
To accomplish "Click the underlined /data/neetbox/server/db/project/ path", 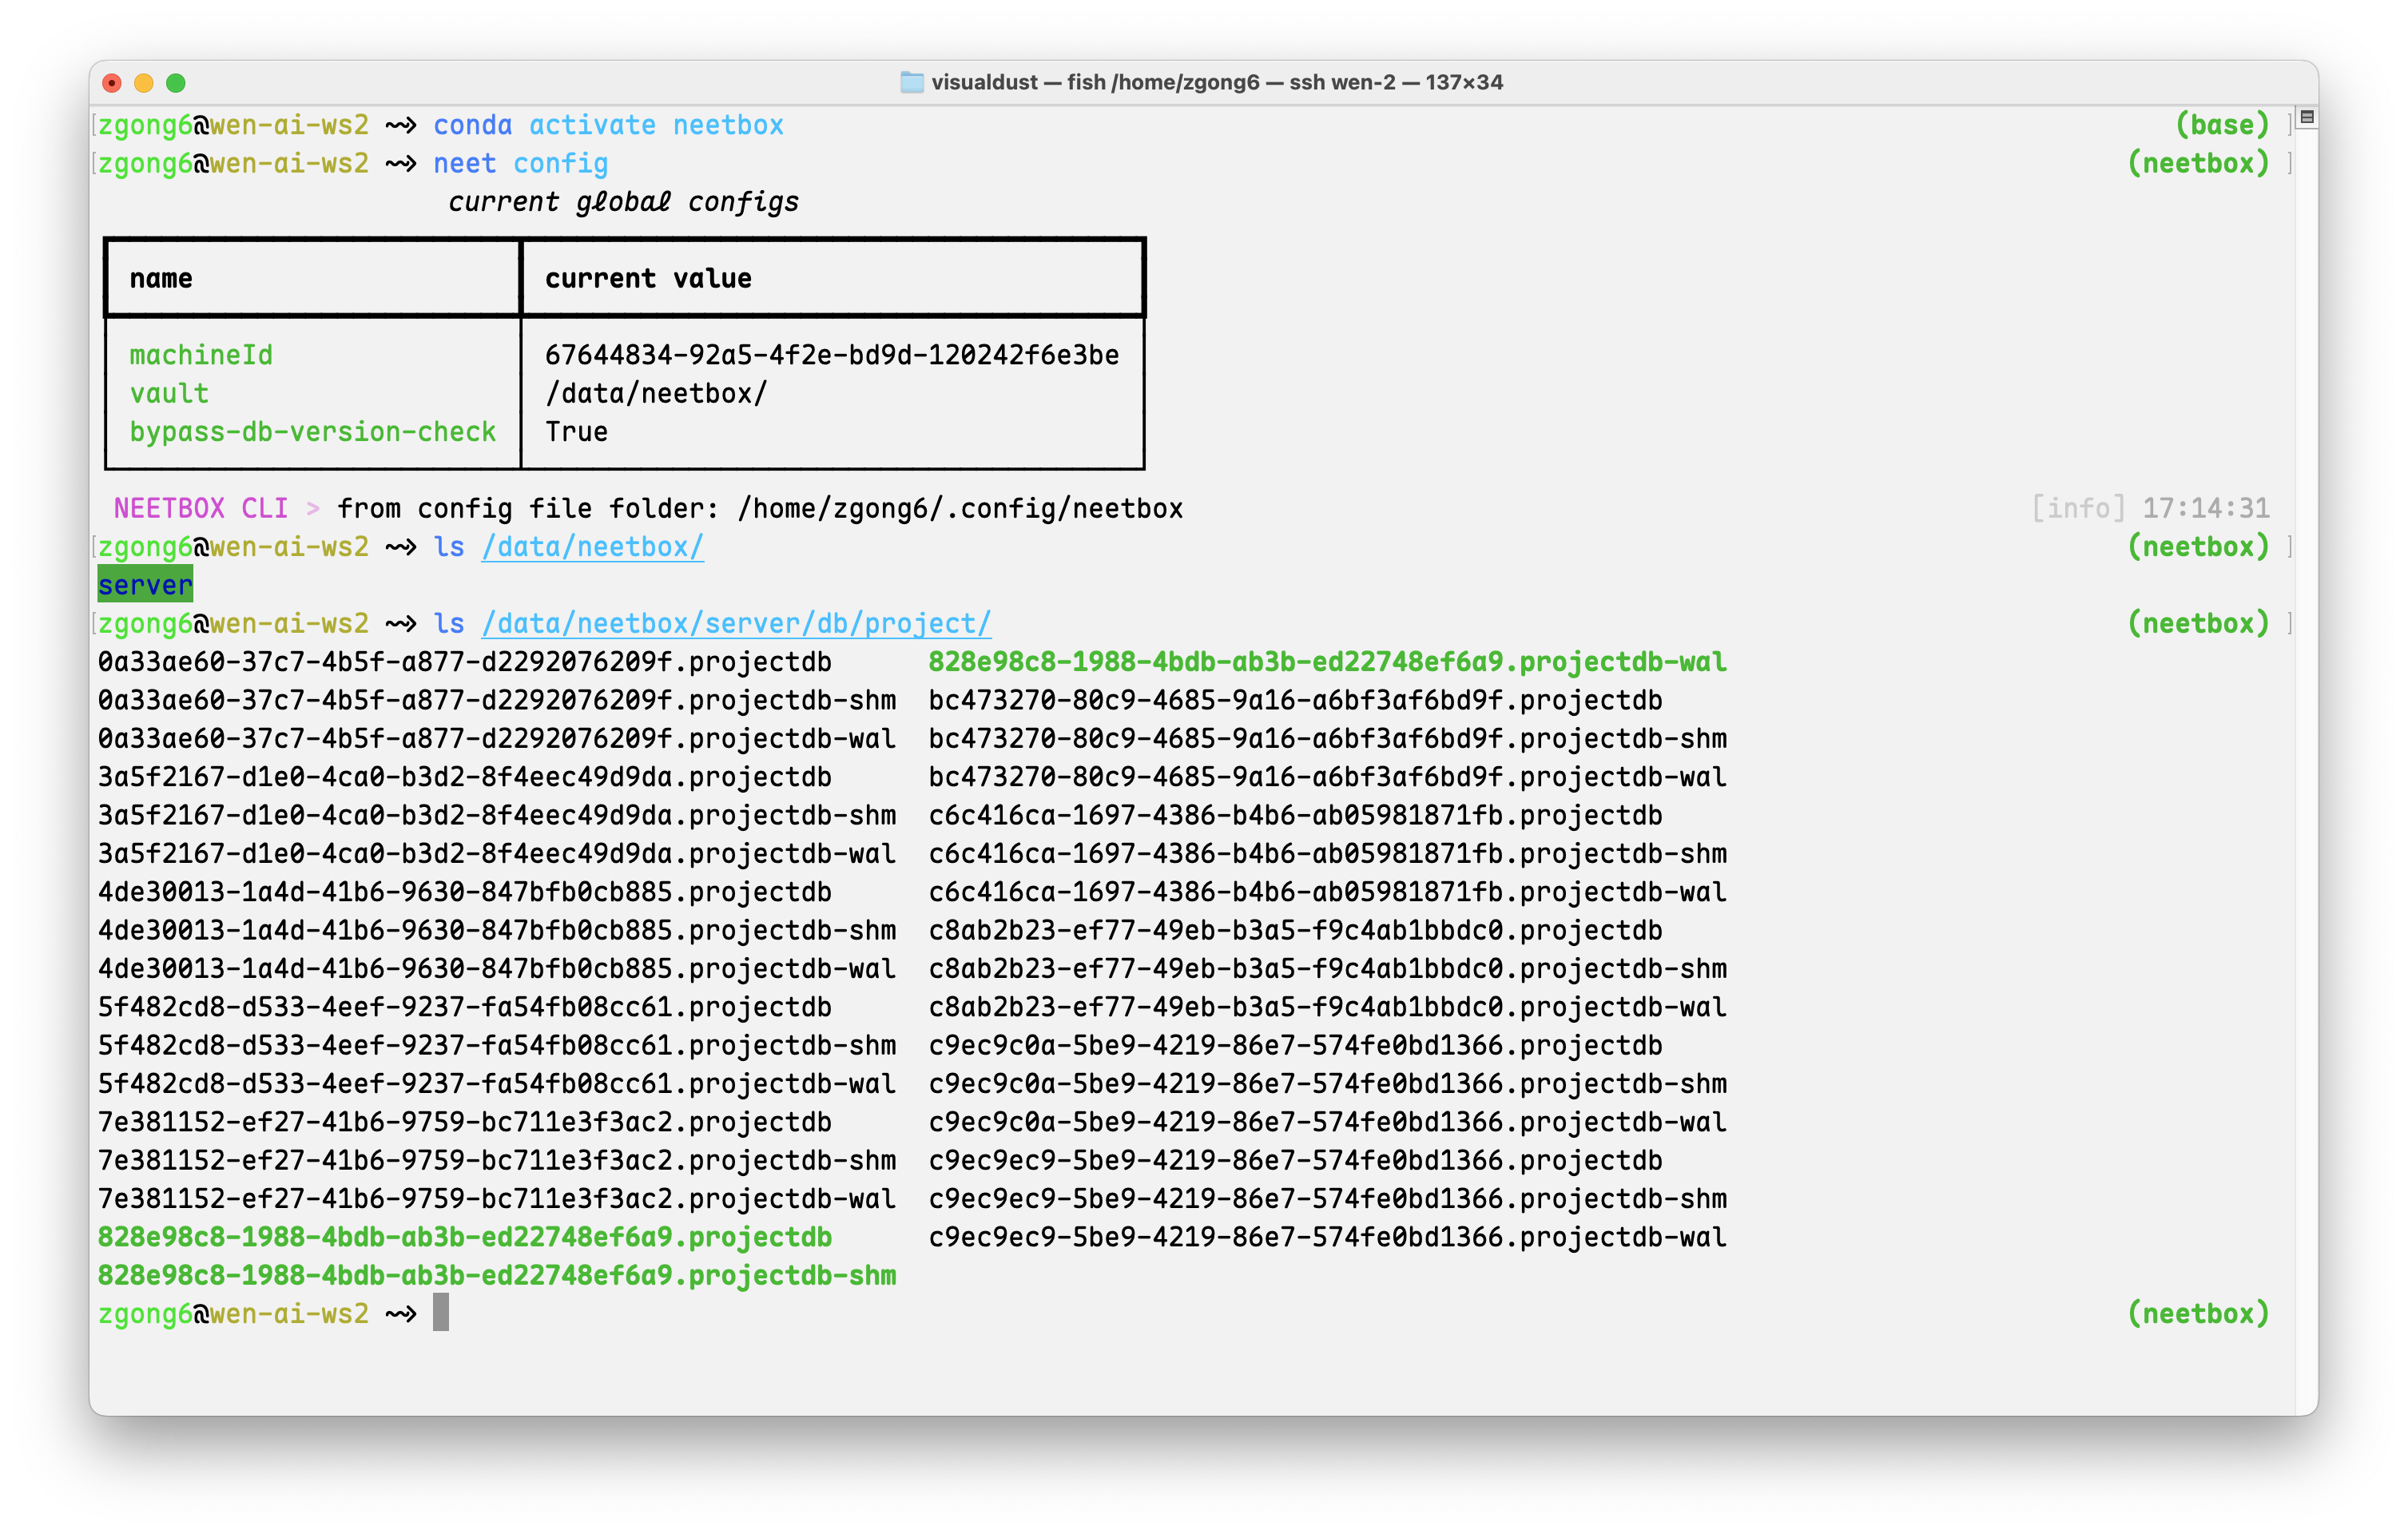I will pos(736,623).
